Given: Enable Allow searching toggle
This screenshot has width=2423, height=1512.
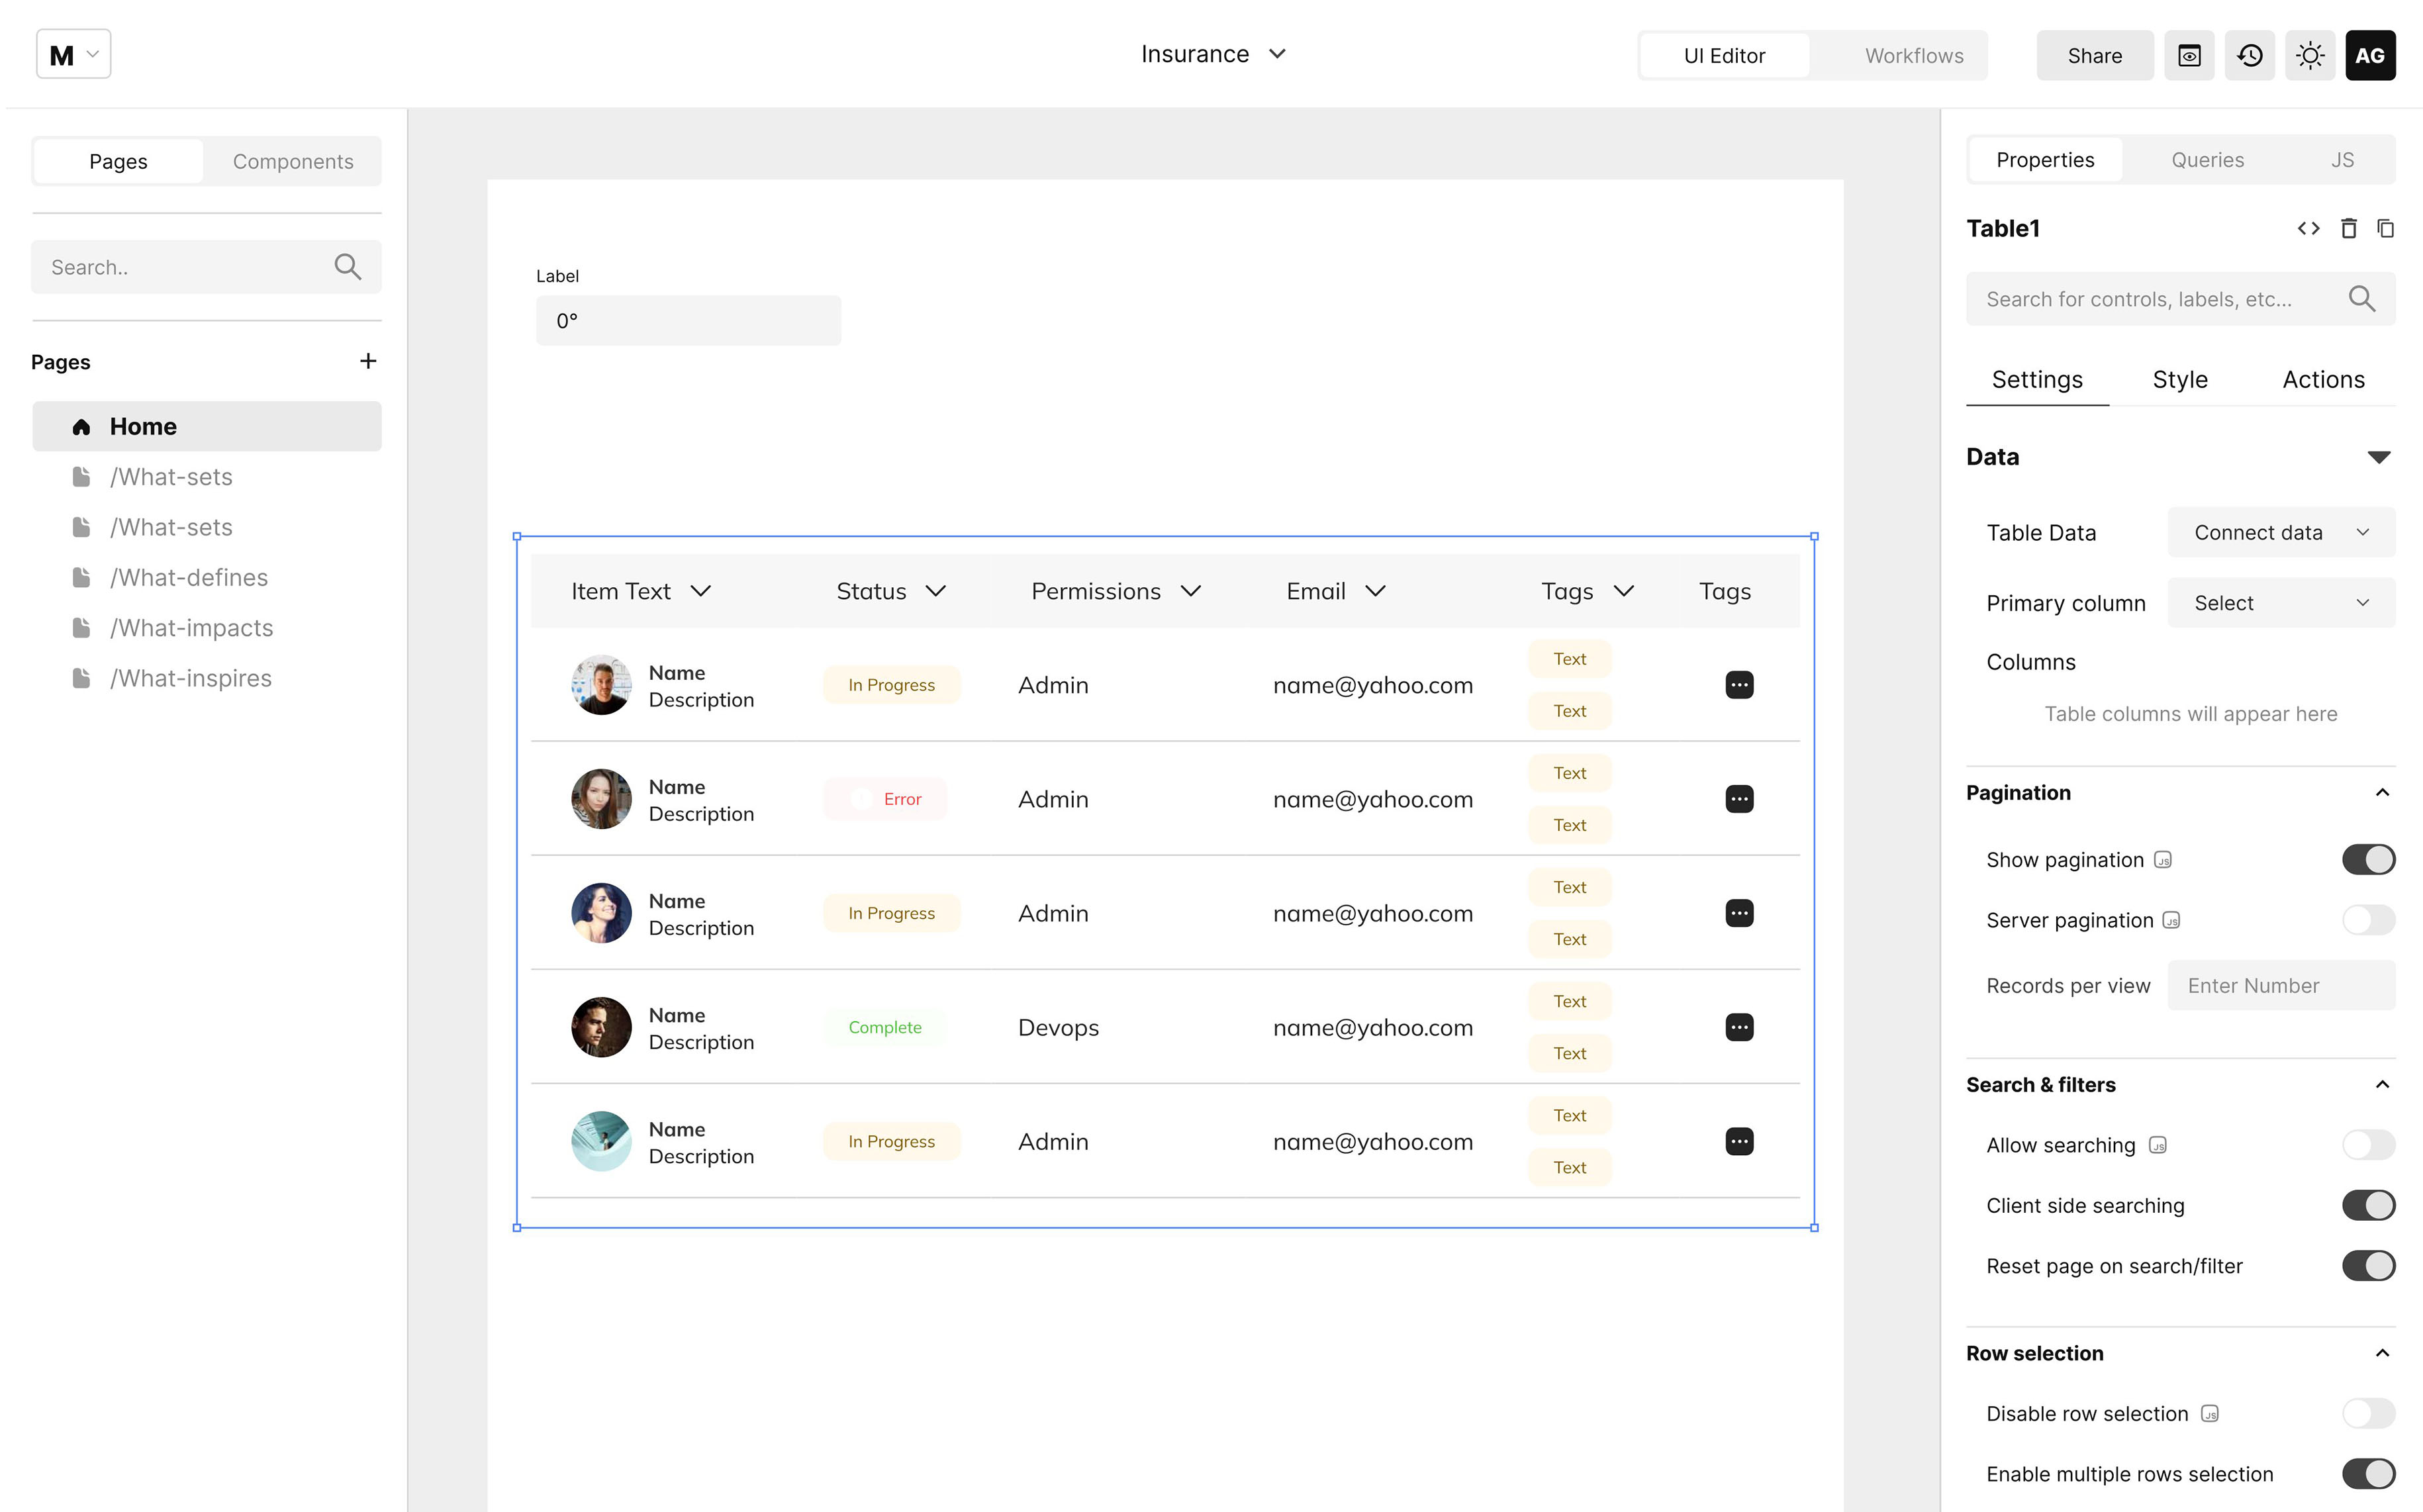Looking at the screenshot, I should pos(2368,1145).
